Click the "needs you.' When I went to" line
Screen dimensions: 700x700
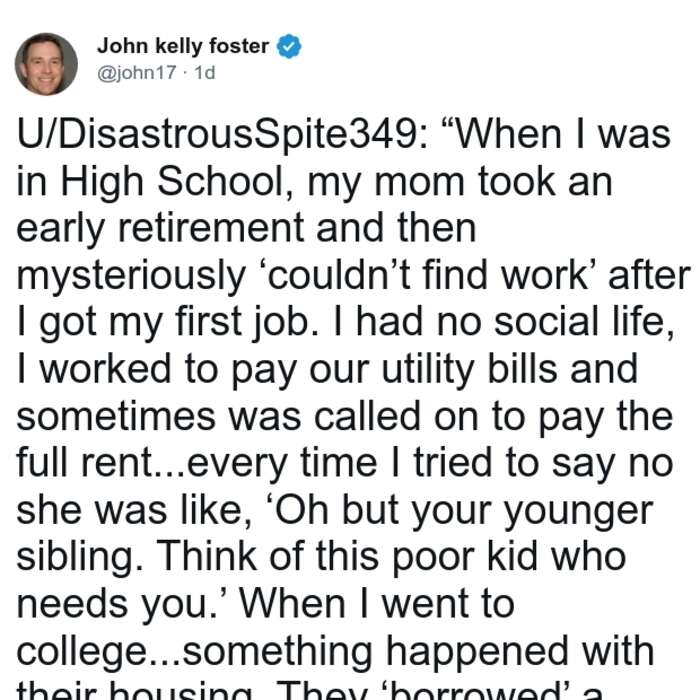[x=265, y=604]
